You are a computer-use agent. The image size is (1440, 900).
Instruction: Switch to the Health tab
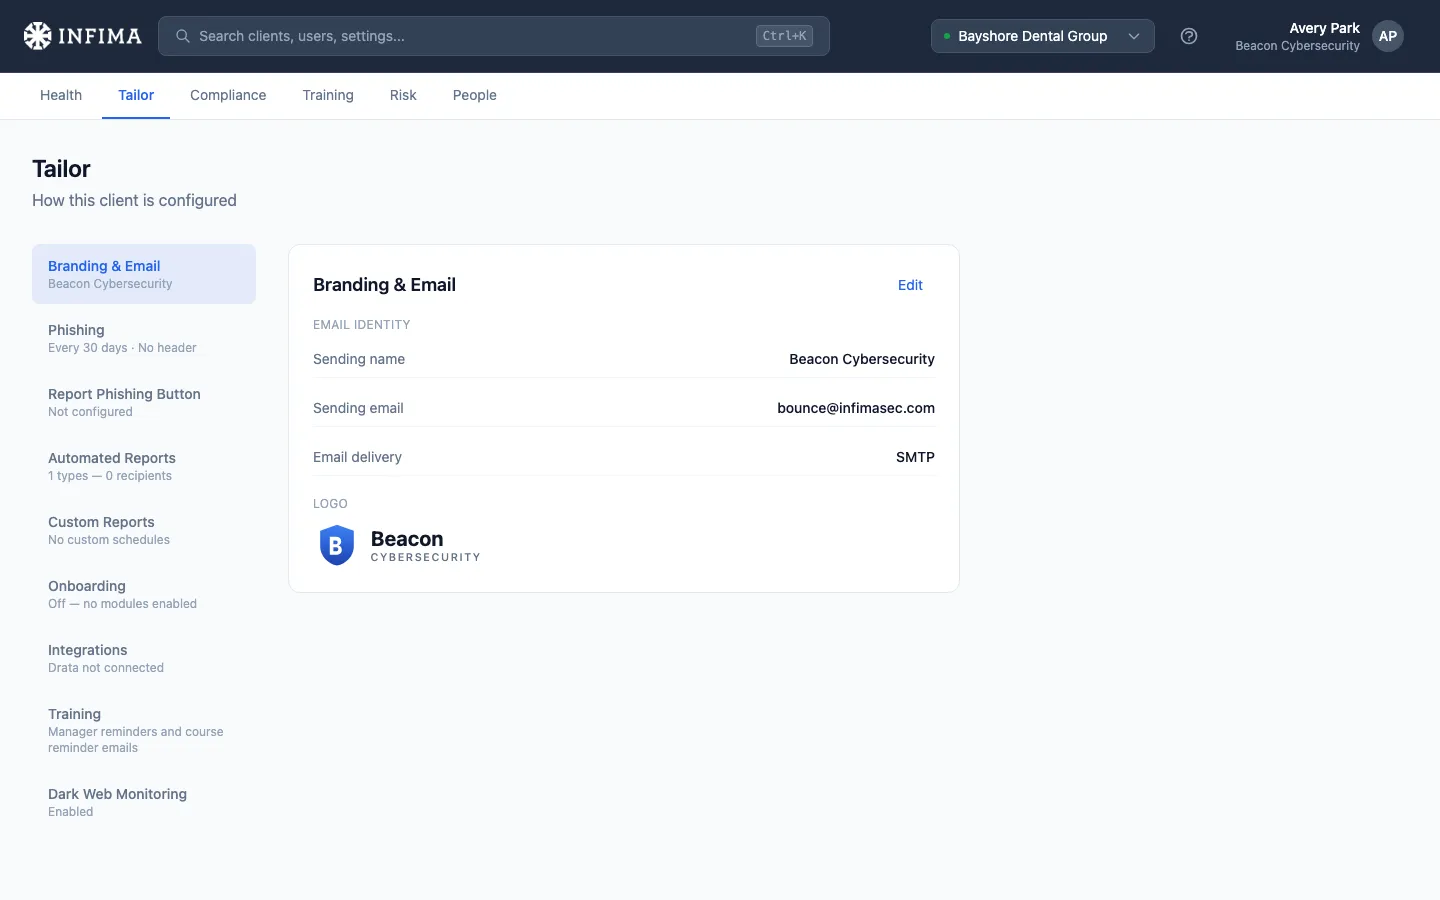[x=61, y=95]
